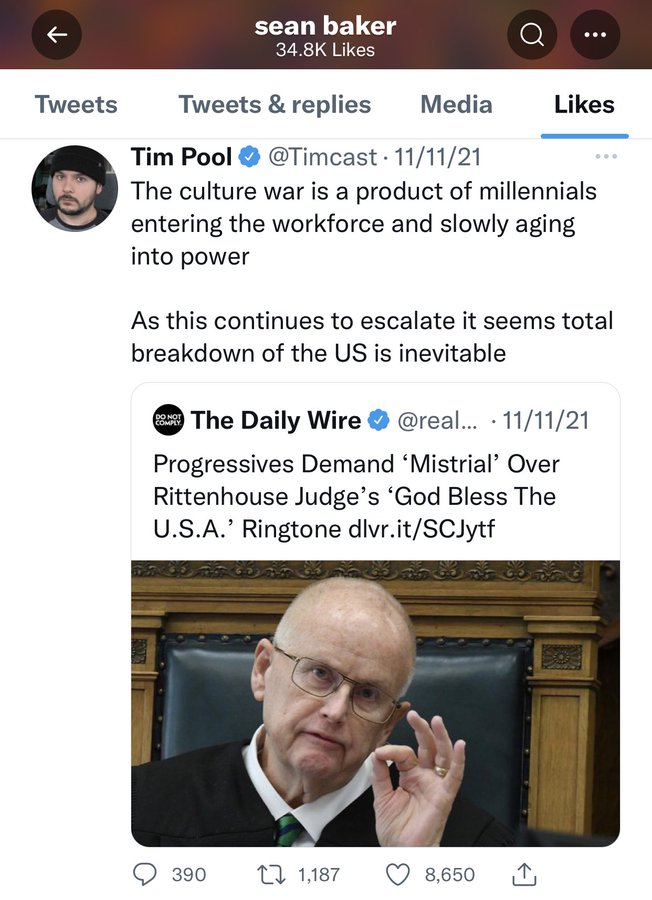Open the judge photo in quoted tweet
Image resolution: width=652 pixels, height=900 pixels.
point(375,702)
